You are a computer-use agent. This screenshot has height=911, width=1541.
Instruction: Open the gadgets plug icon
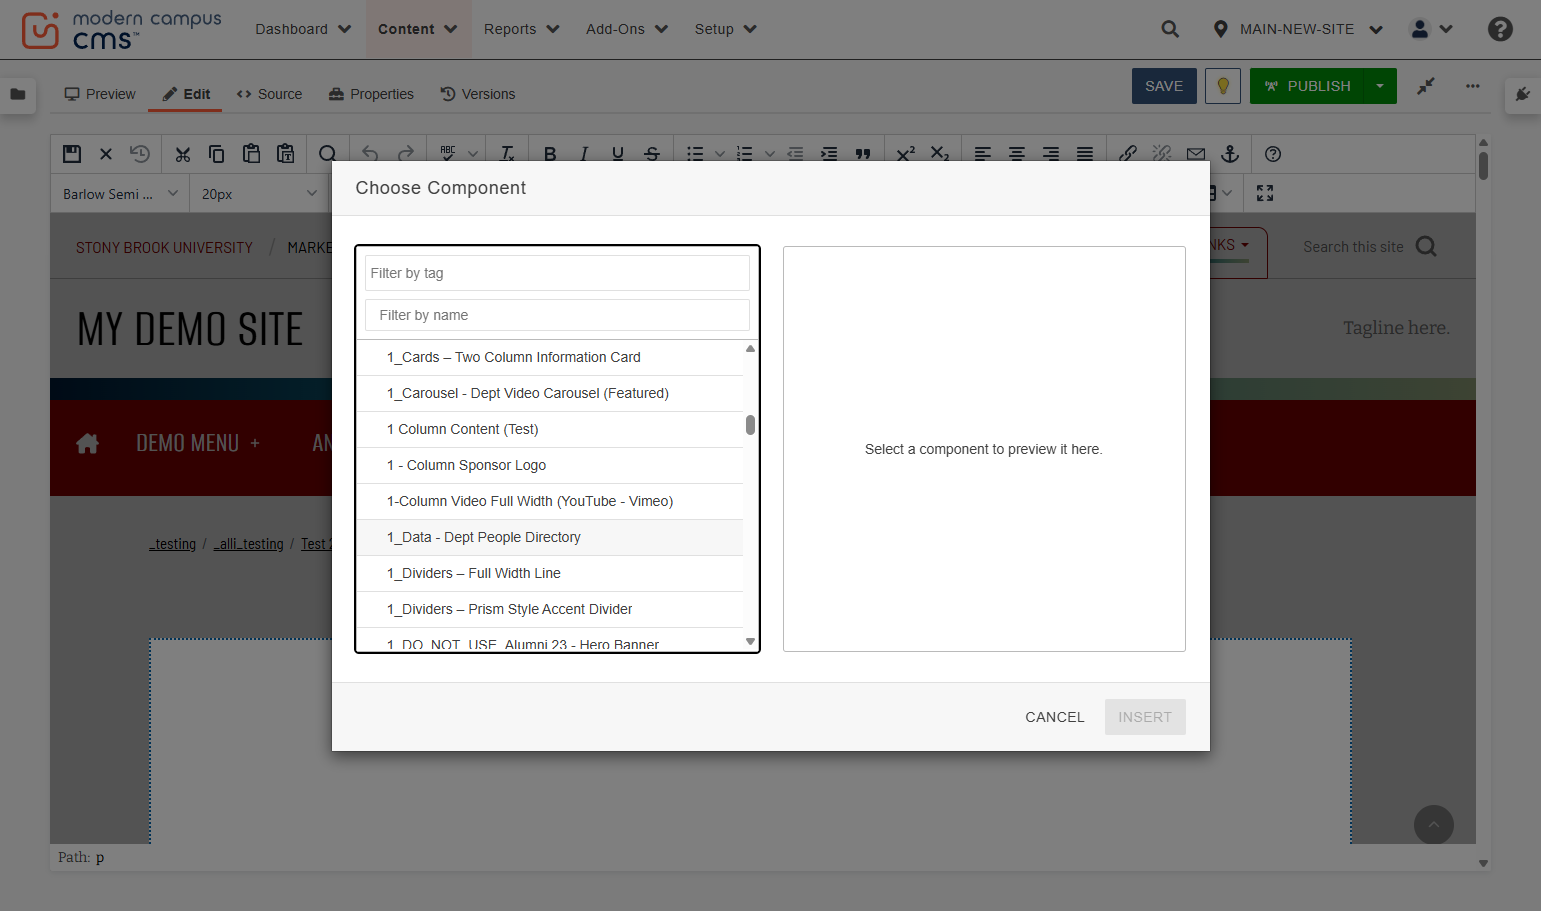[x=1523, y=94]
